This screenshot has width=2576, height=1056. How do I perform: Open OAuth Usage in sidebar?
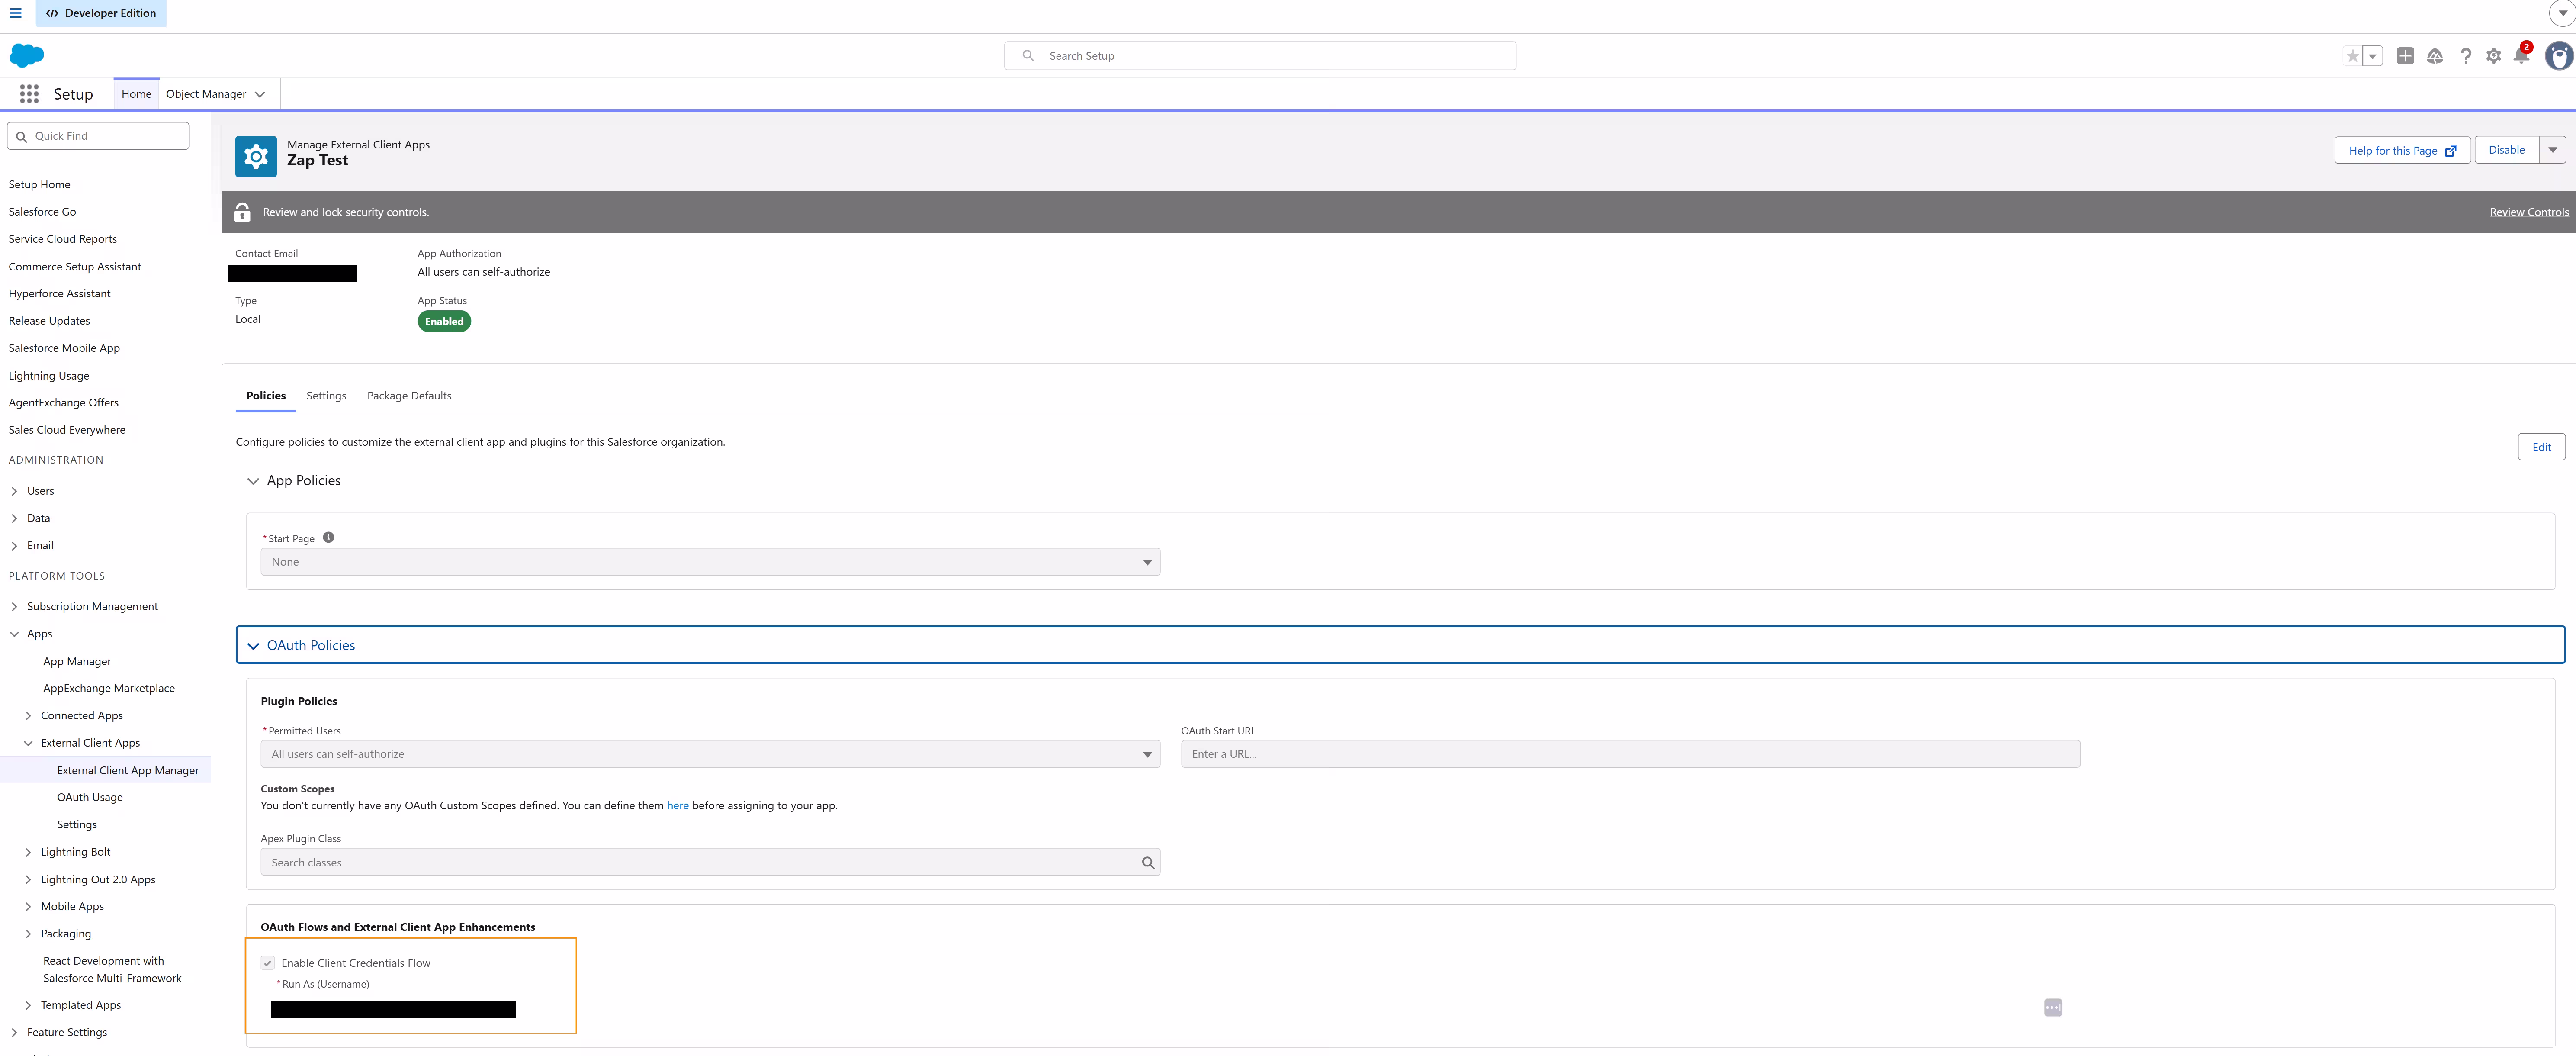(90, 798)
